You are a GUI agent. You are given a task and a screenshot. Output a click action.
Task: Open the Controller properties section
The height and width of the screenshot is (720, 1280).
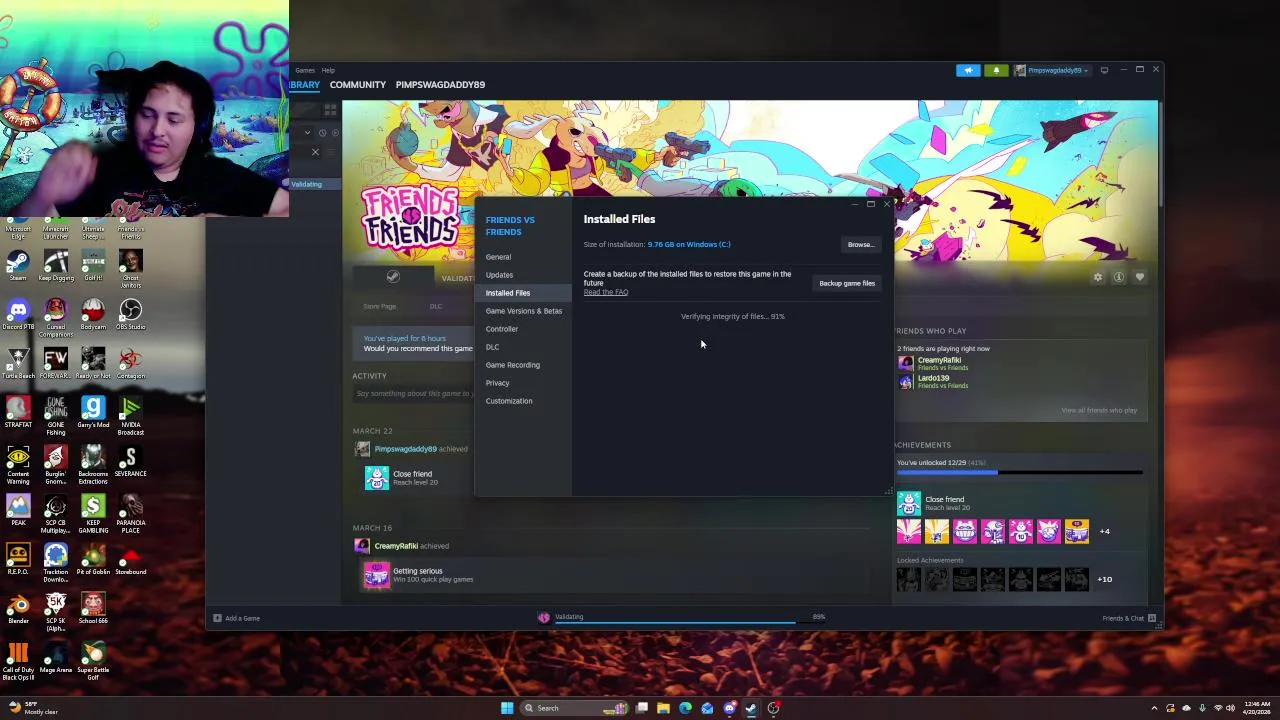(x=502, y=329)
